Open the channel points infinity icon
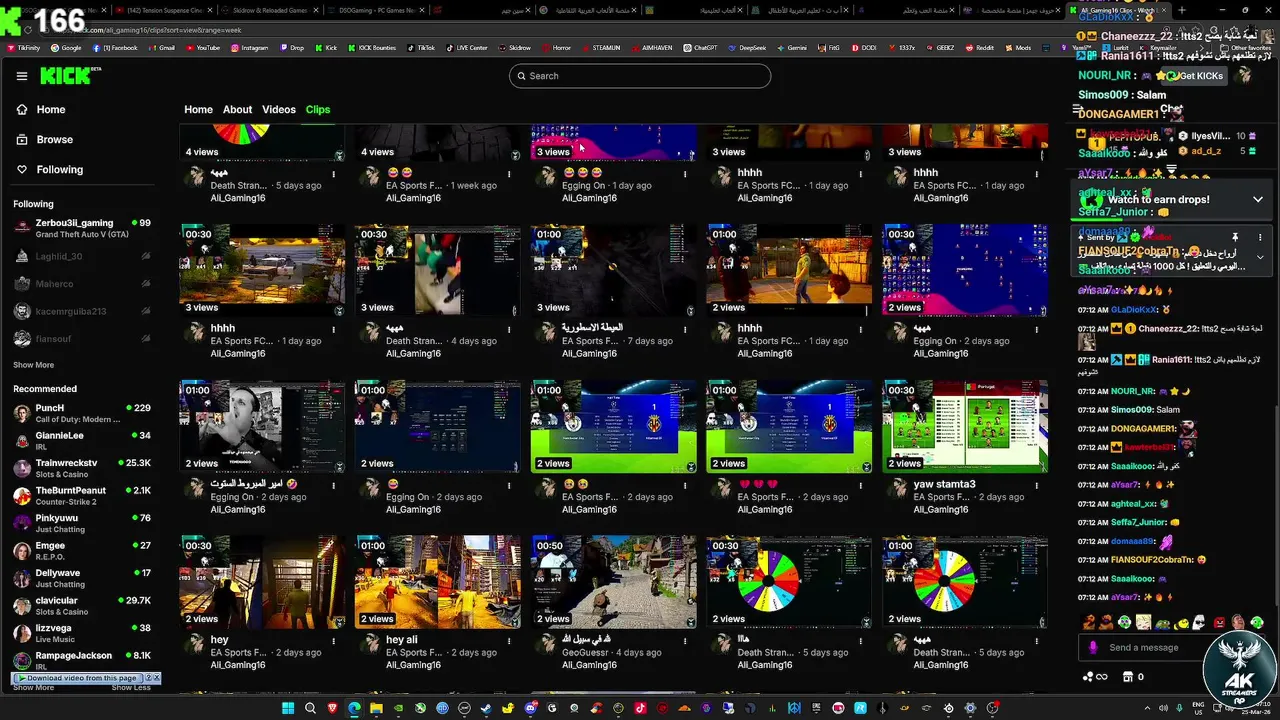Screen dimensions: 1280x720 coord(1094,677)
